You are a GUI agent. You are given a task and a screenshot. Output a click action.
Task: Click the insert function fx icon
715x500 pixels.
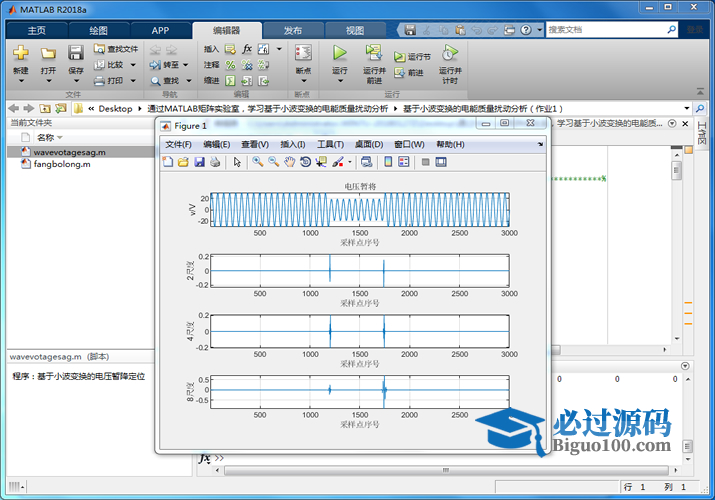pos(247,49)
